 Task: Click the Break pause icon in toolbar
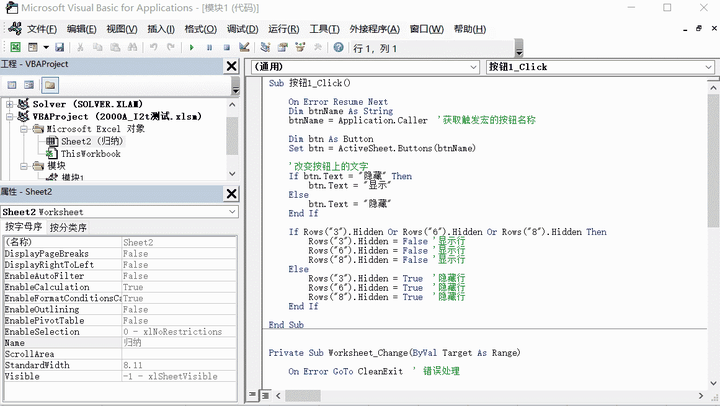pyautogui.click(x=209, y=47)
